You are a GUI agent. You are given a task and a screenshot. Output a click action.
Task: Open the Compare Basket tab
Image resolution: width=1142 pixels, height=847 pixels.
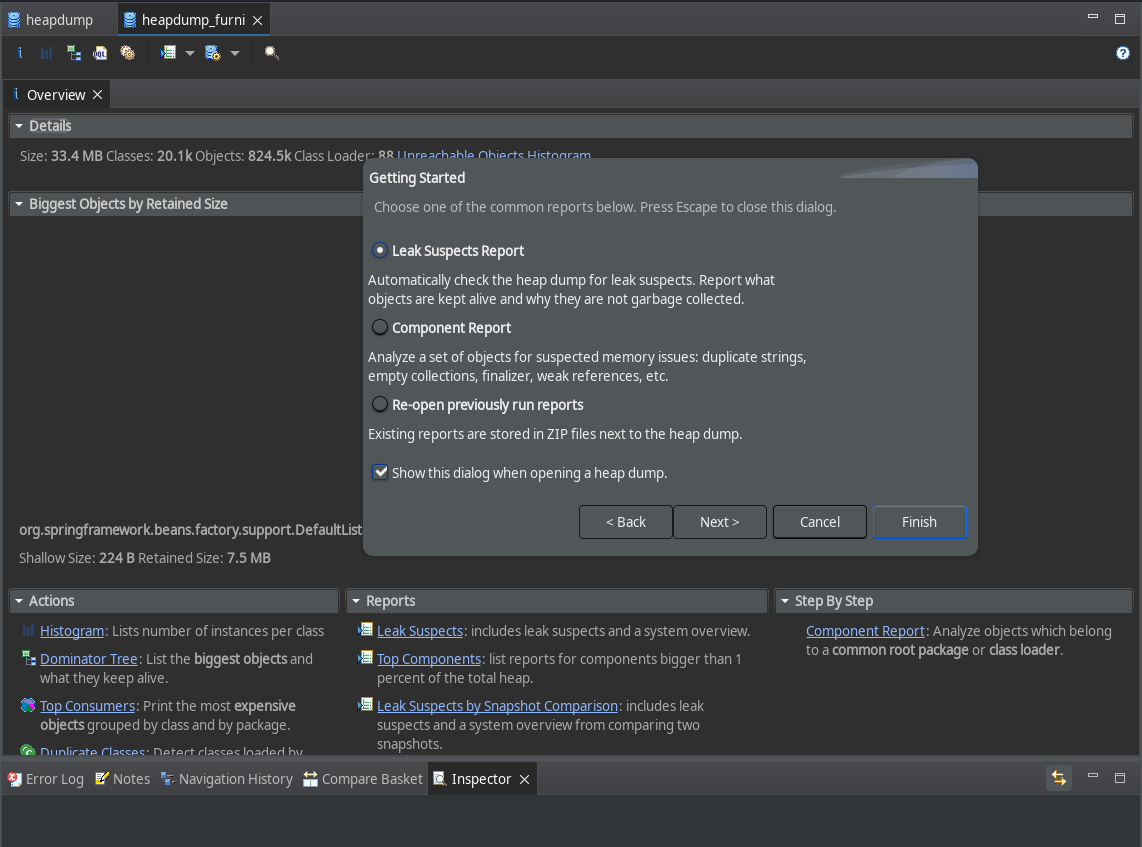click(x=363, y=779)
